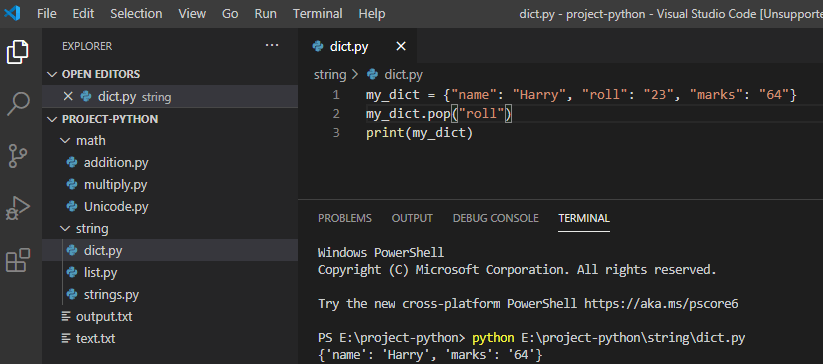This screenshot has height=364, width=823.
Task: Open the Extensions view
Action: [17, 260]
